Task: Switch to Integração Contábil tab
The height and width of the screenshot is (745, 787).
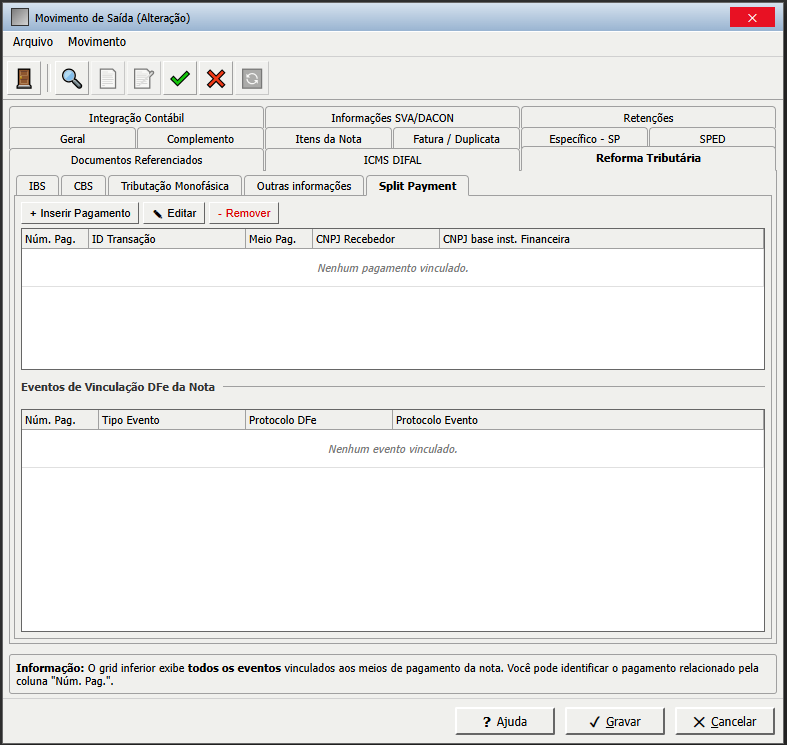Action: click(137, 117)
